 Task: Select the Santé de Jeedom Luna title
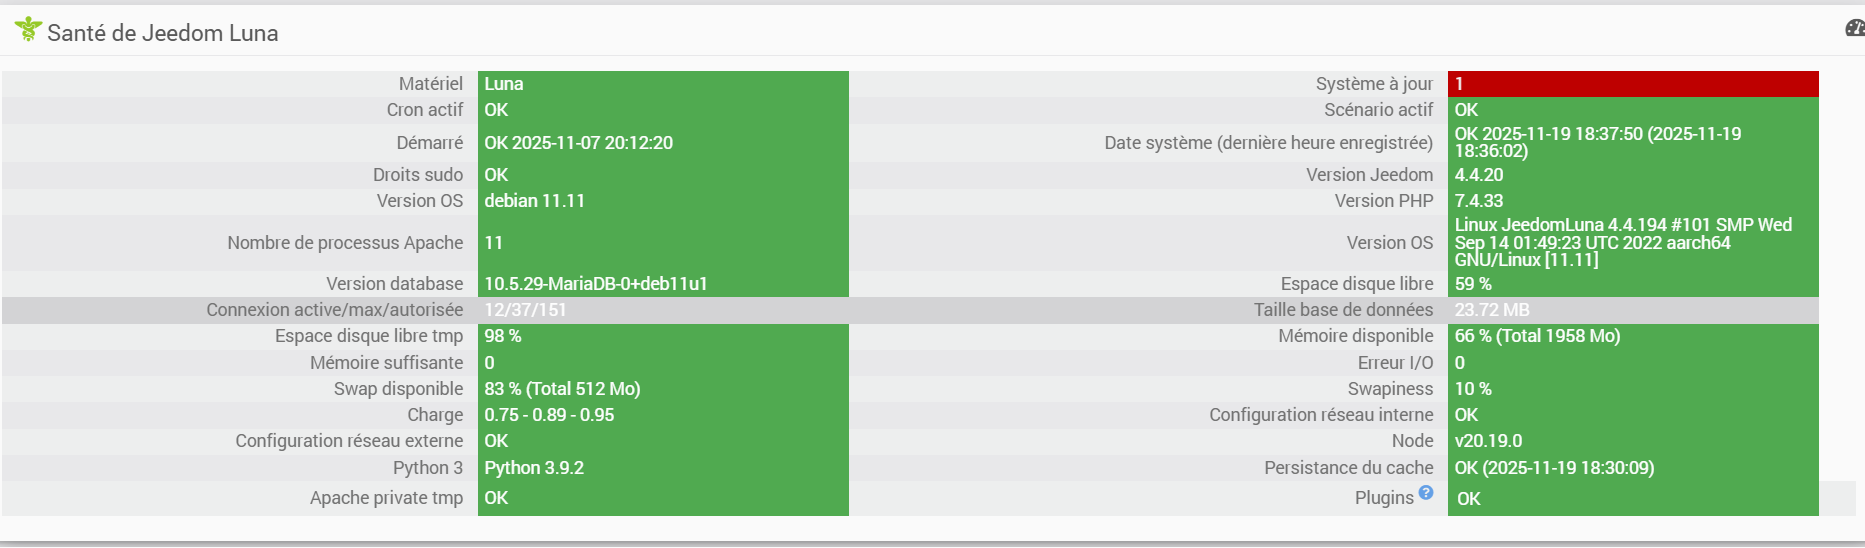[x=163, y=33]
